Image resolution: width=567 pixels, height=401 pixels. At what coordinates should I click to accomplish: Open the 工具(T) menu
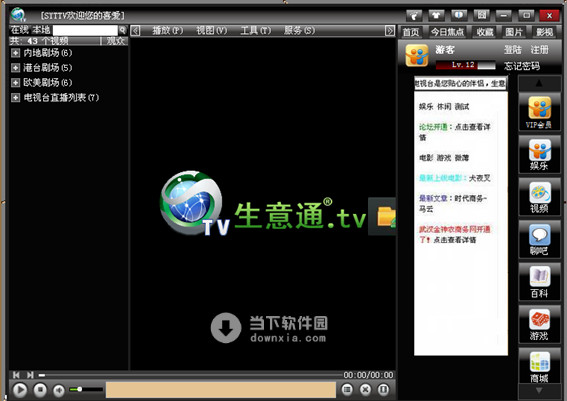tap(256, 30)
